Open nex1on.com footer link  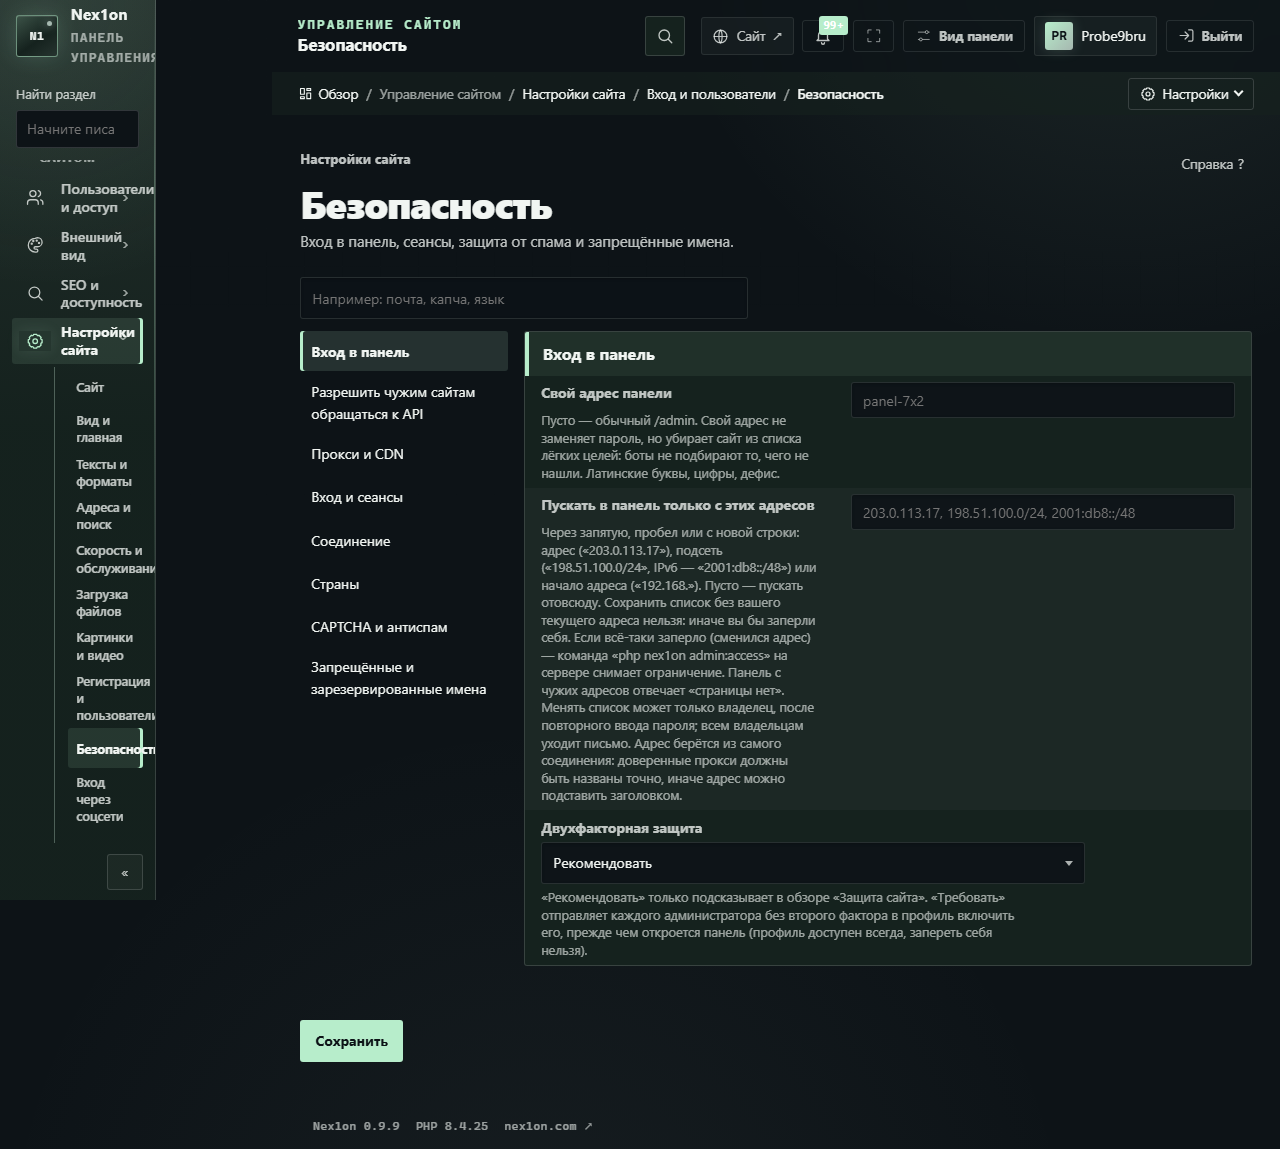point(548,1126)
